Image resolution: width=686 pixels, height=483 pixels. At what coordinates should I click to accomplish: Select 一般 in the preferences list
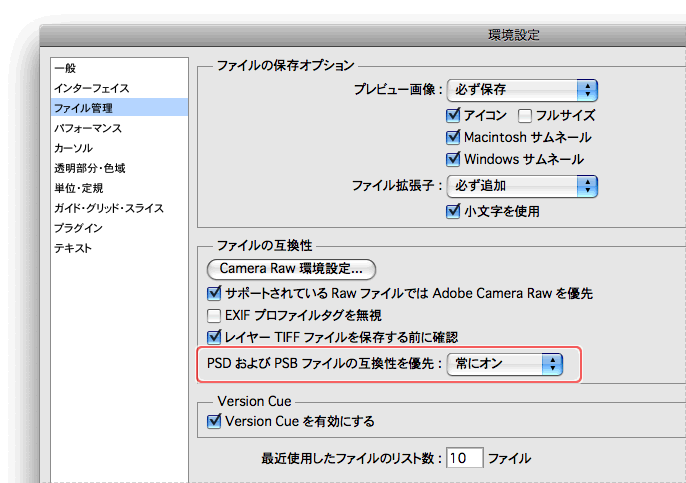point(119,68)
